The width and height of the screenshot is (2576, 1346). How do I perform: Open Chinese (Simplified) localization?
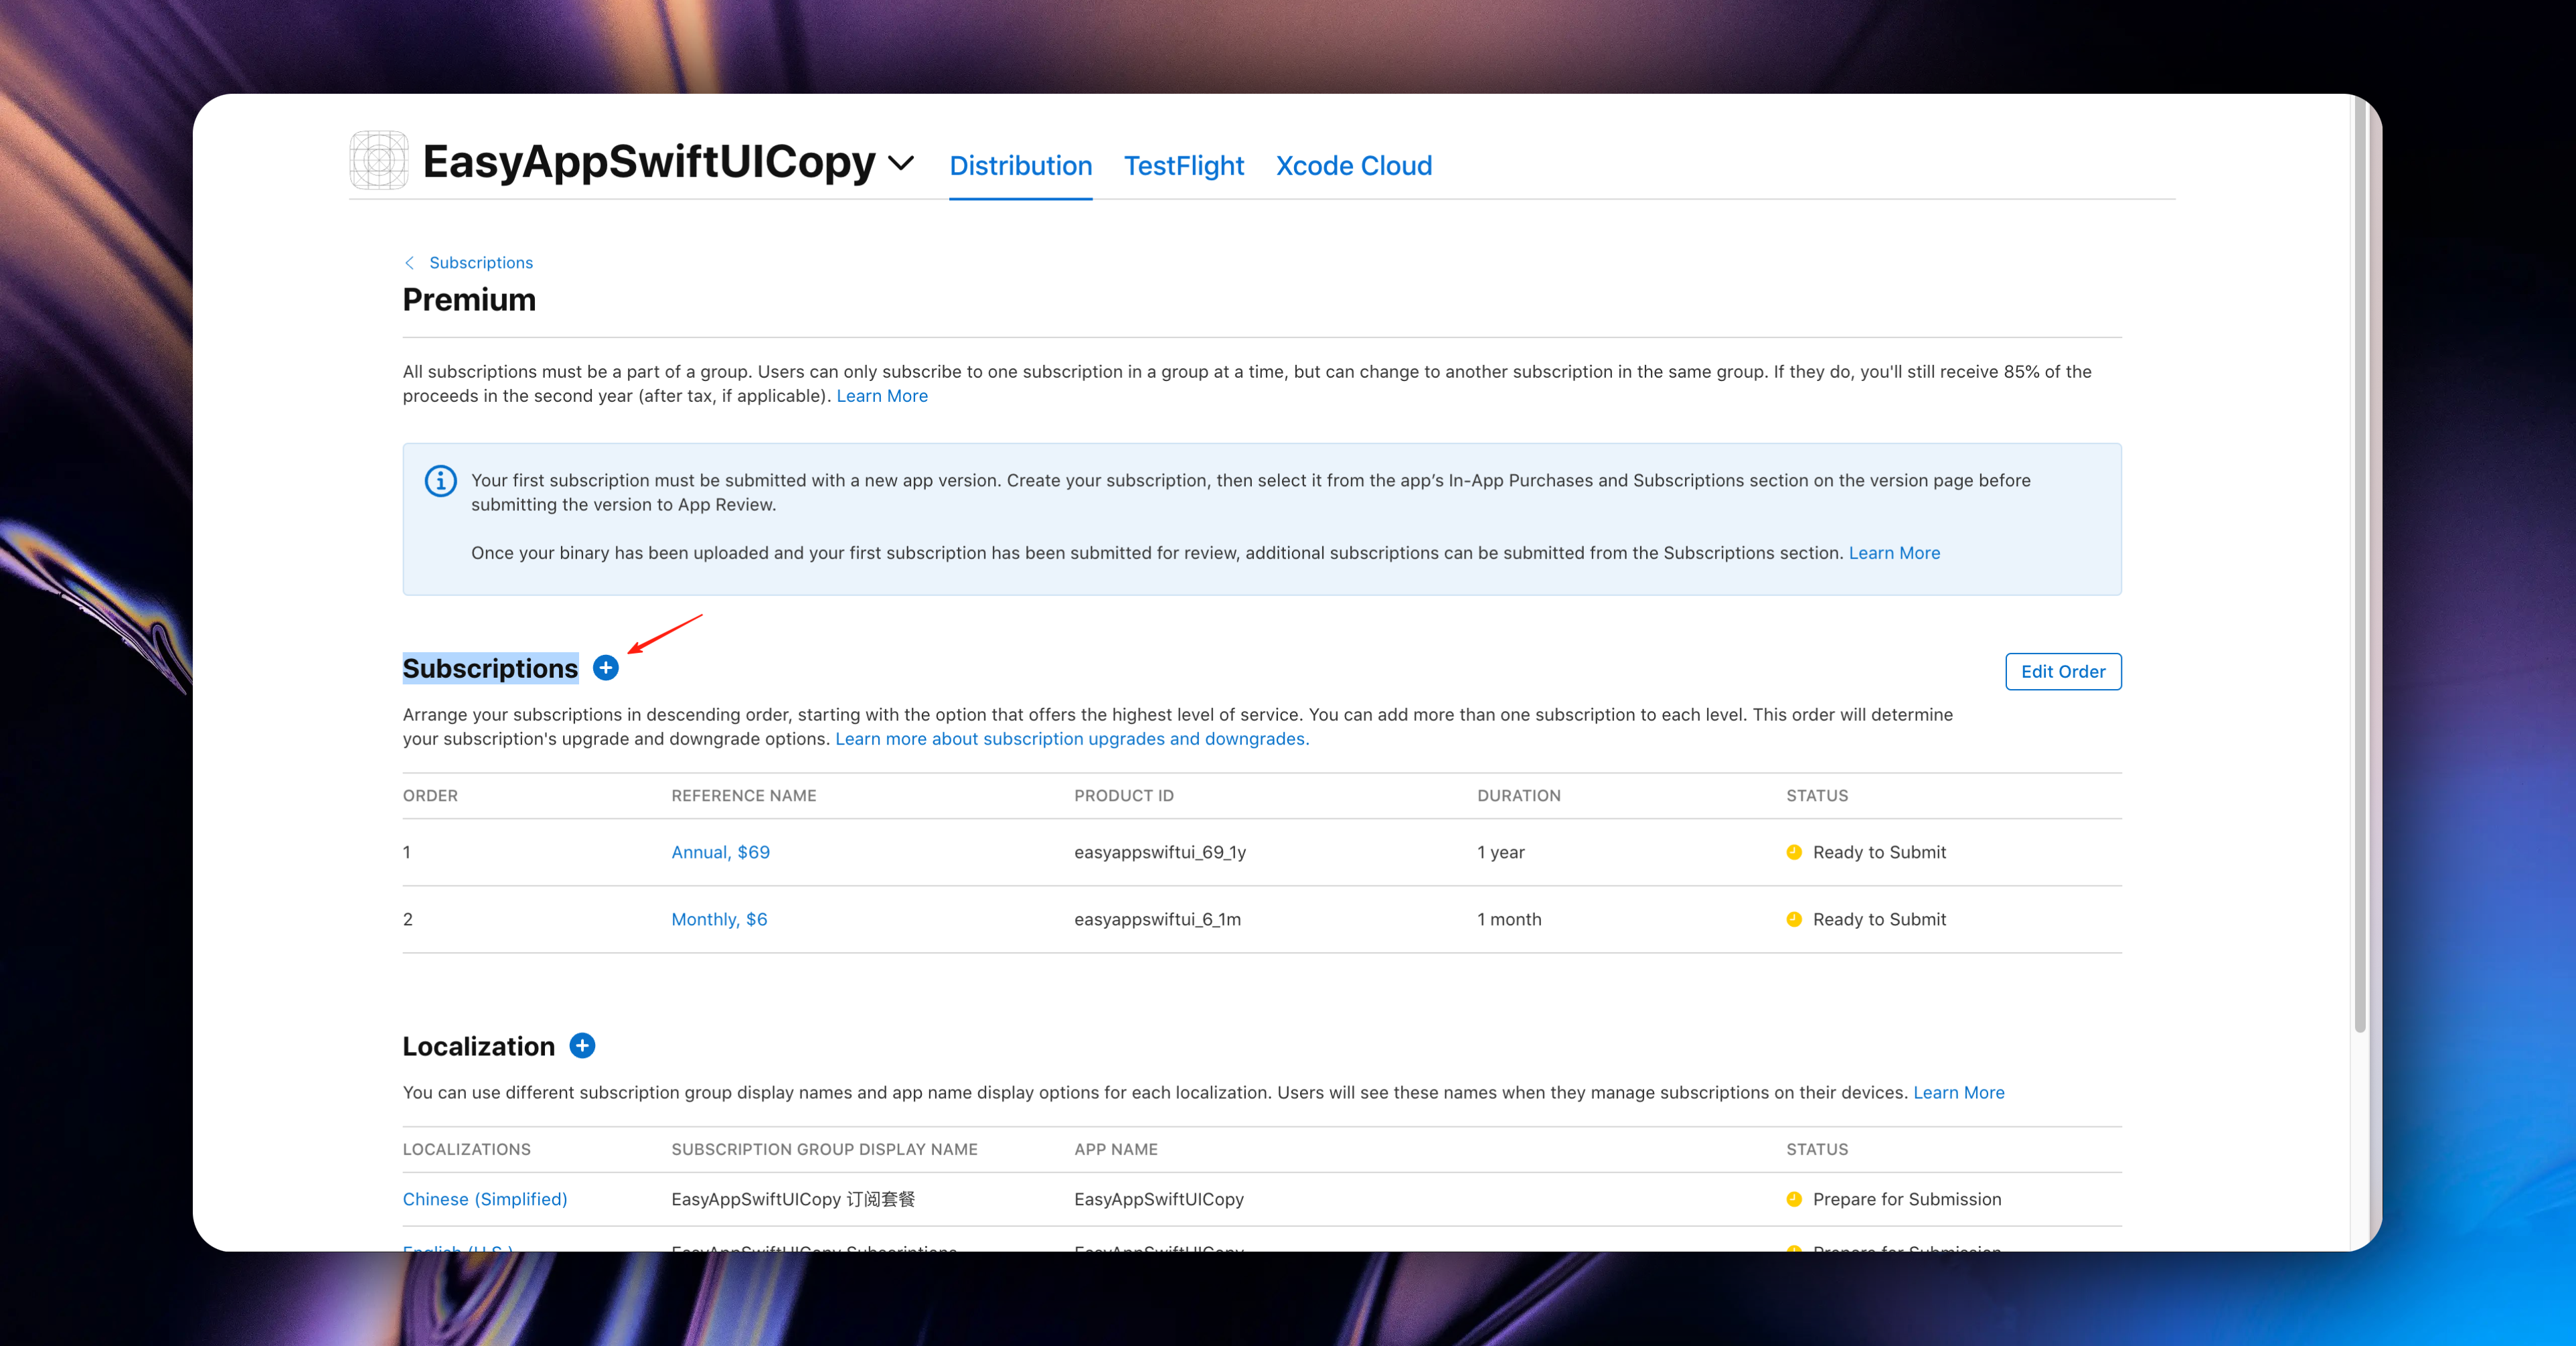click(x=484, y=1199)
